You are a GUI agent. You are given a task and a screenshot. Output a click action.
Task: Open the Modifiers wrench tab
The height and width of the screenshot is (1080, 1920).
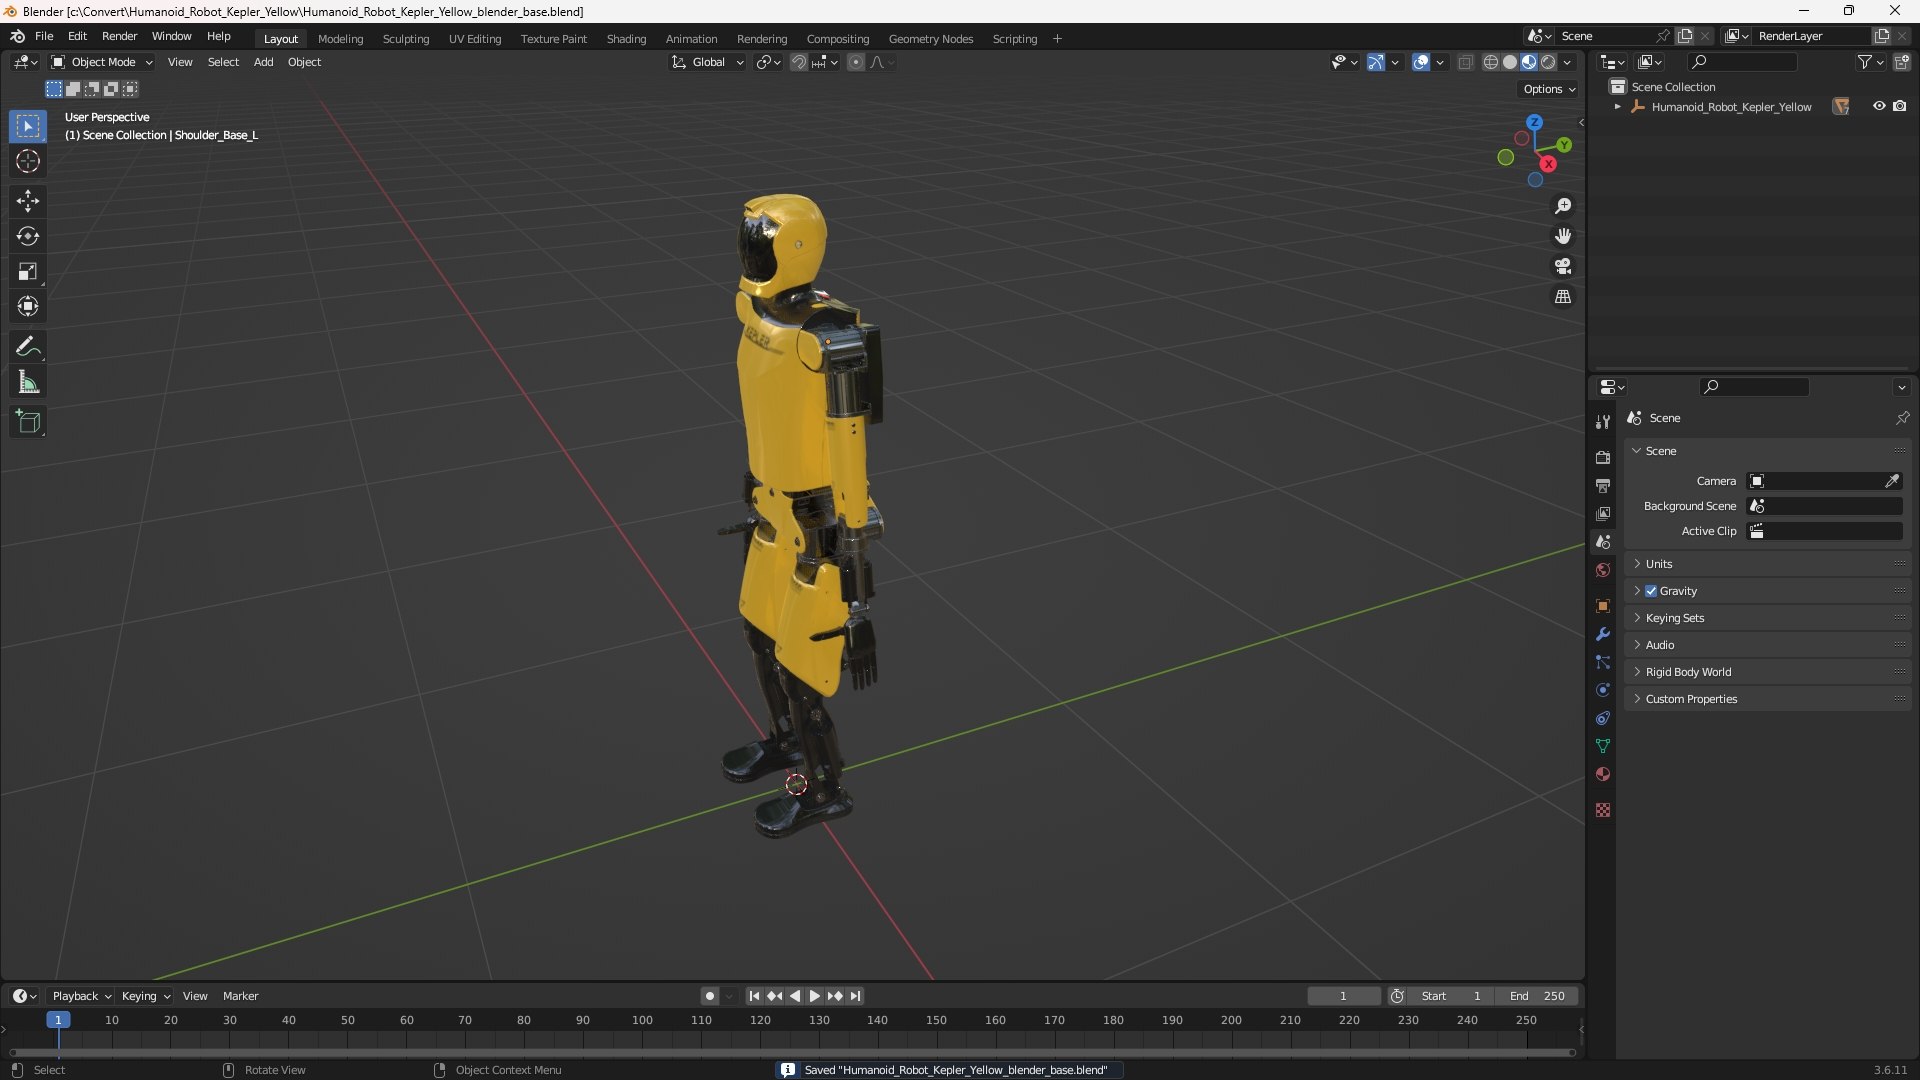pos(1603,634)
